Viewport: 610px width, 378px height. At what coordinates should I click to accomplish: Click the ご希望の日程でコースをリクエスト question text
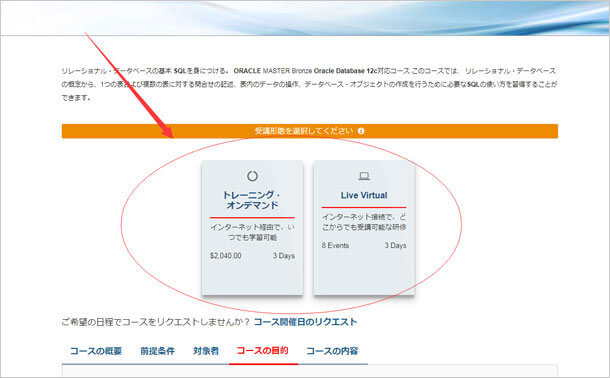(x=156, y=322)
